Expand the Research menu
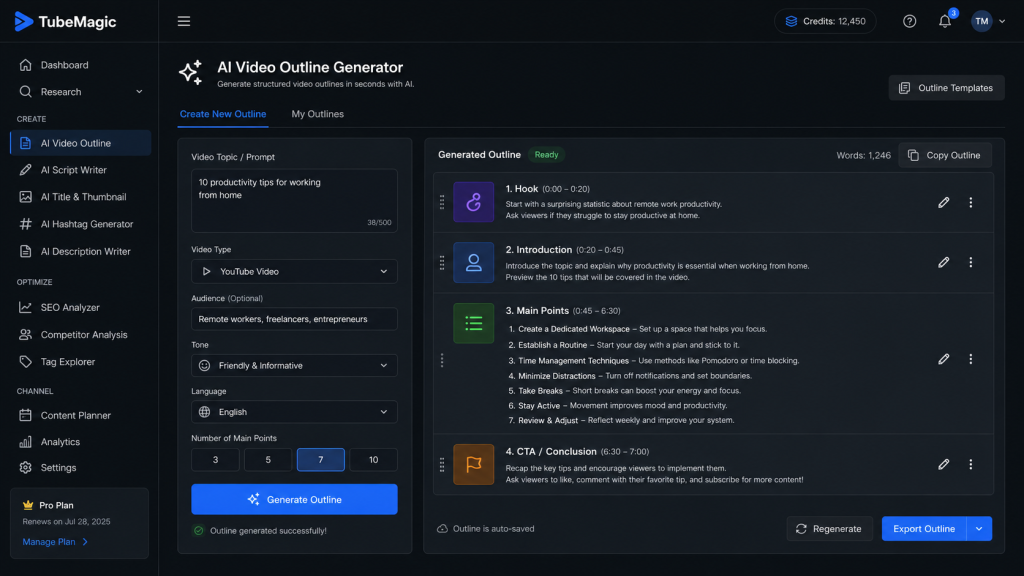 tap(80, 92)
